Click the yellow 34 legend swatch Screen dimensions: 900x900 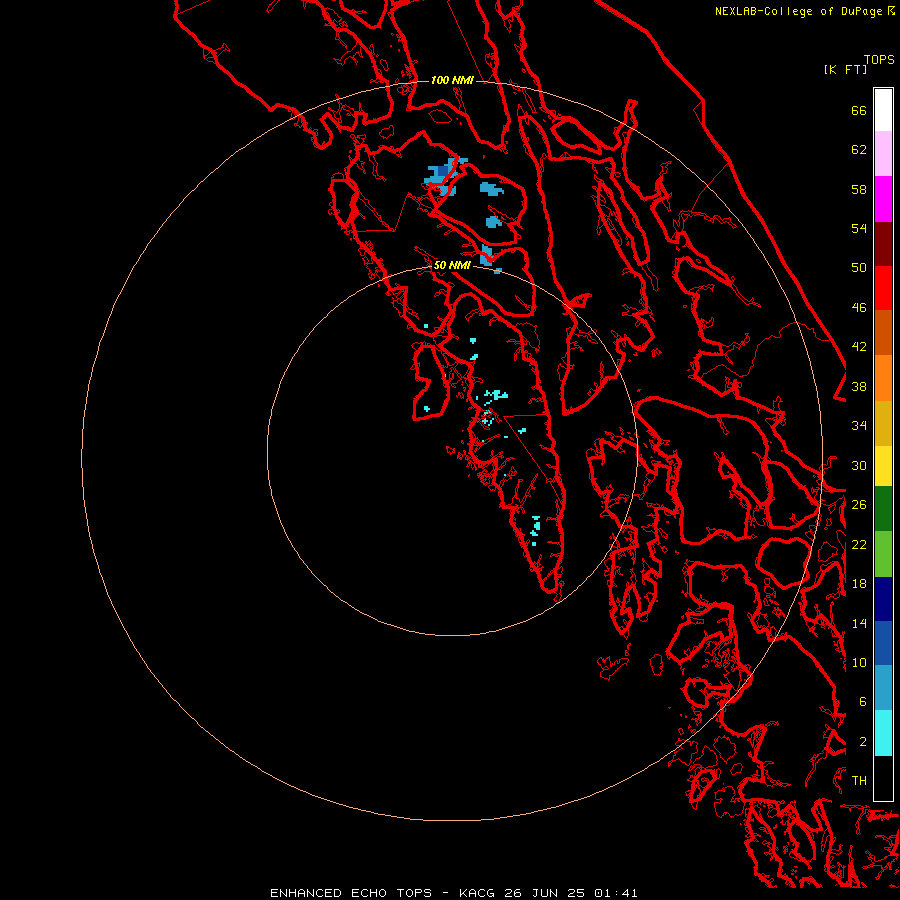[883, 466]
